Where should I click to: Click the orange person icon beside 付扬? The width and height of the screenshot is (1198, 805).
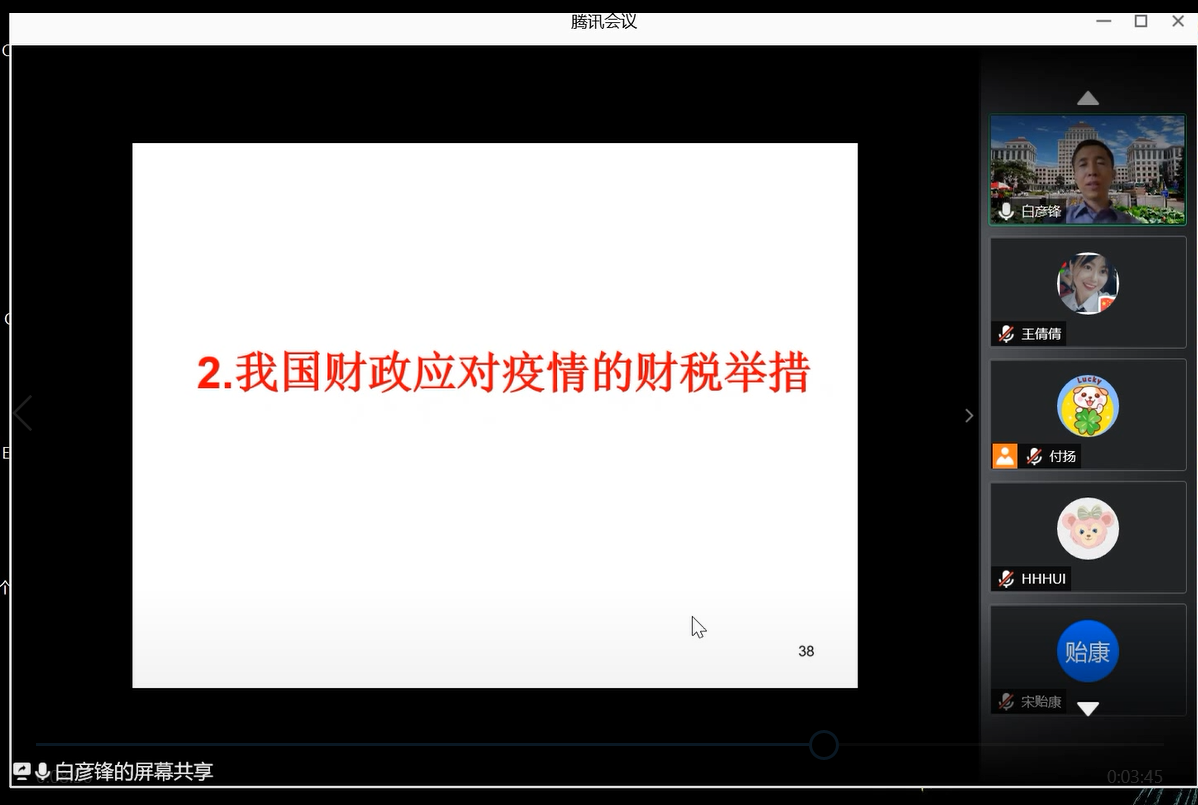click(x=1005, y=456)
